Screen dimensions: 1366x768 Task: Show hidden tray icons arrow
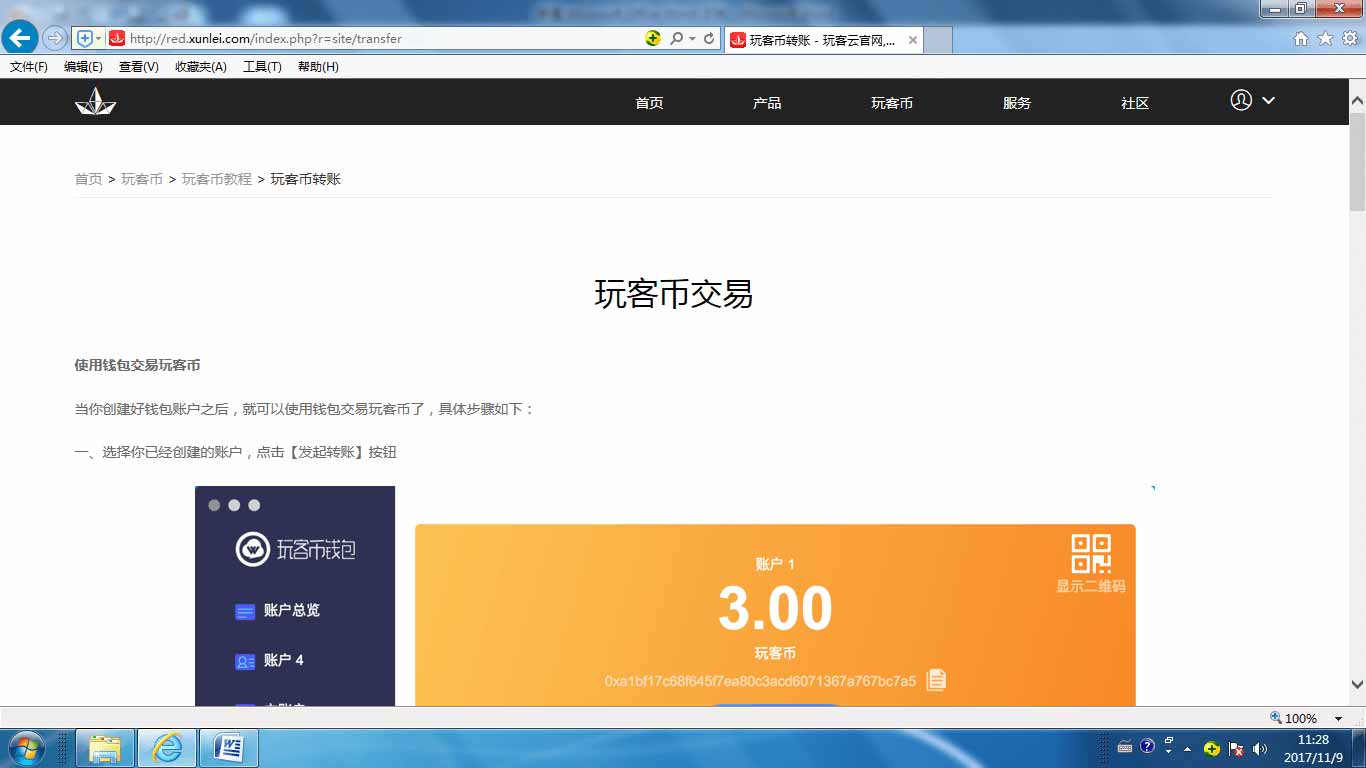1187,748
